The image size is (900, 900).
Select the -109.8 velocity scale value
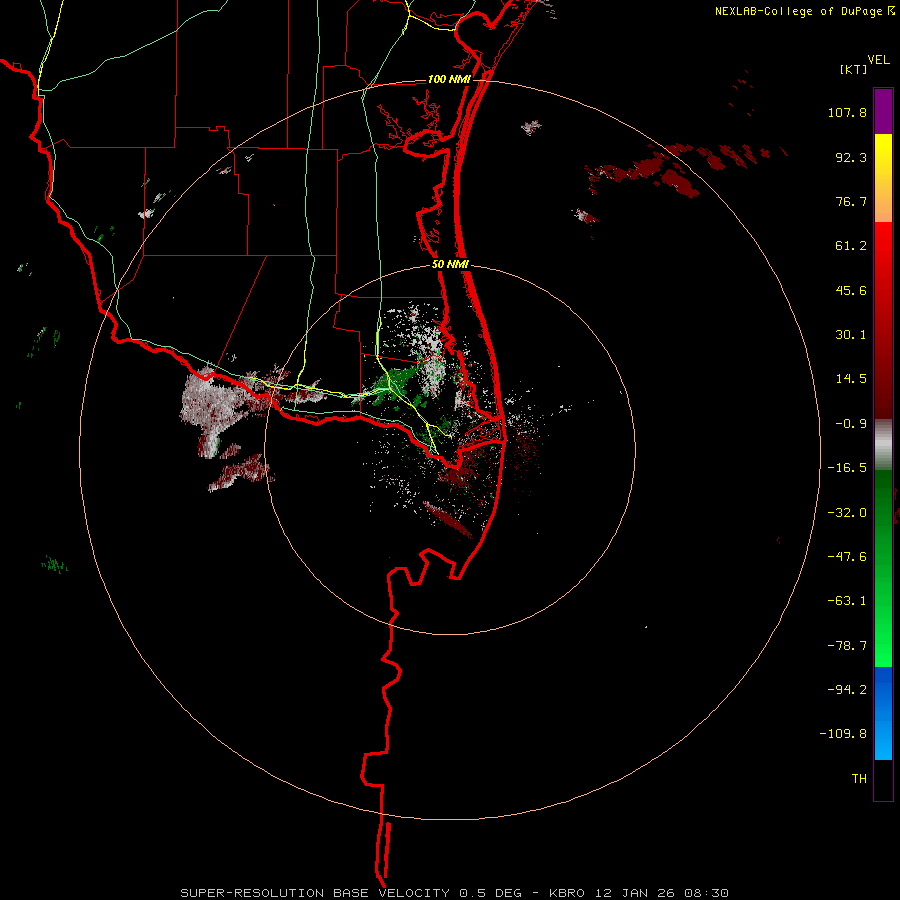click(843, 734)
